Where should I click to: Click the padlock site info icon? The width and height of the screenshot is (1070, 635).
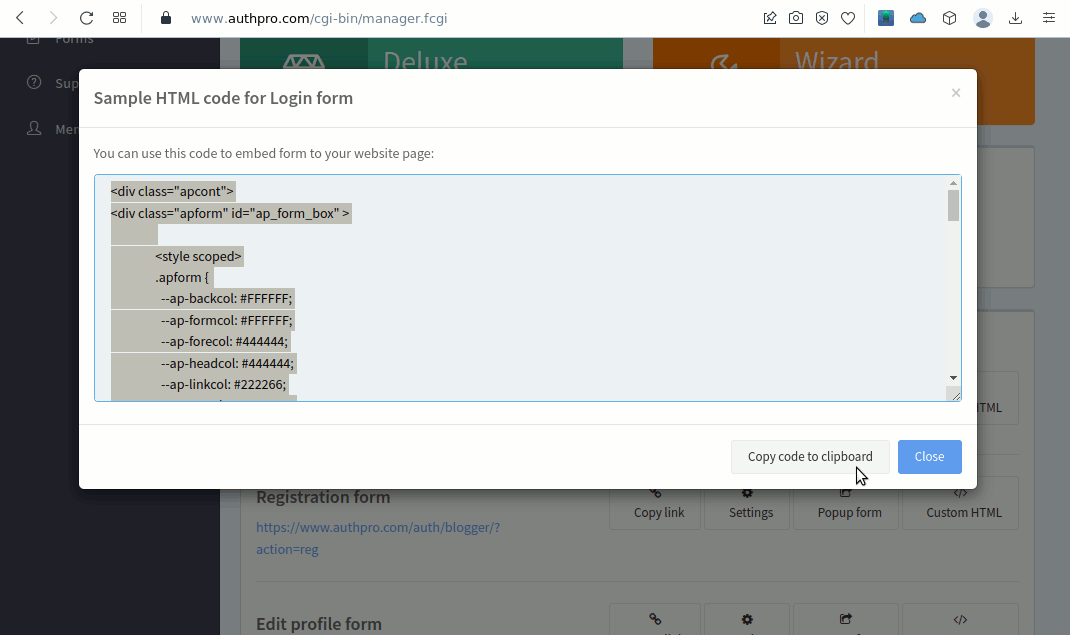(x=166, y=18)
